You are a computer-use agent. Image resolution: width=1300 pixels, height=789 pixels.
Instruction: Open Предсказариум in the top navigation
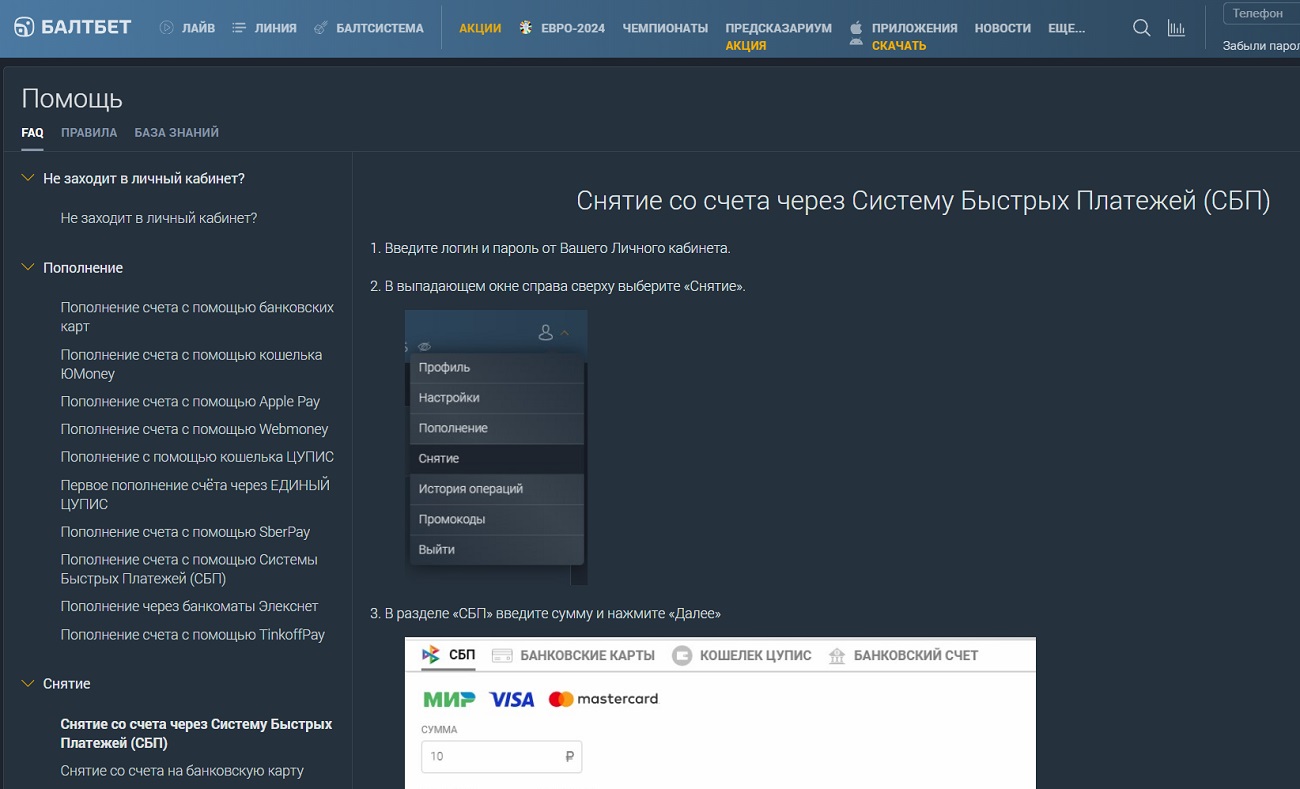778,28
